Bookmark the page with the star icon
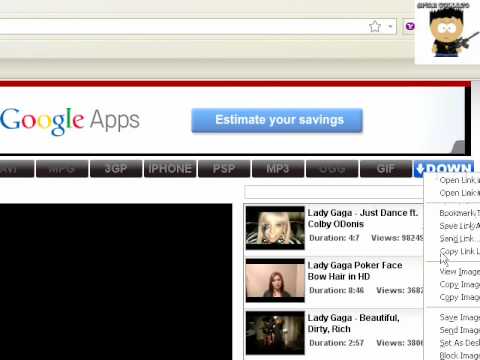This screenshot has height=360, width=480. tap(375, 26)
